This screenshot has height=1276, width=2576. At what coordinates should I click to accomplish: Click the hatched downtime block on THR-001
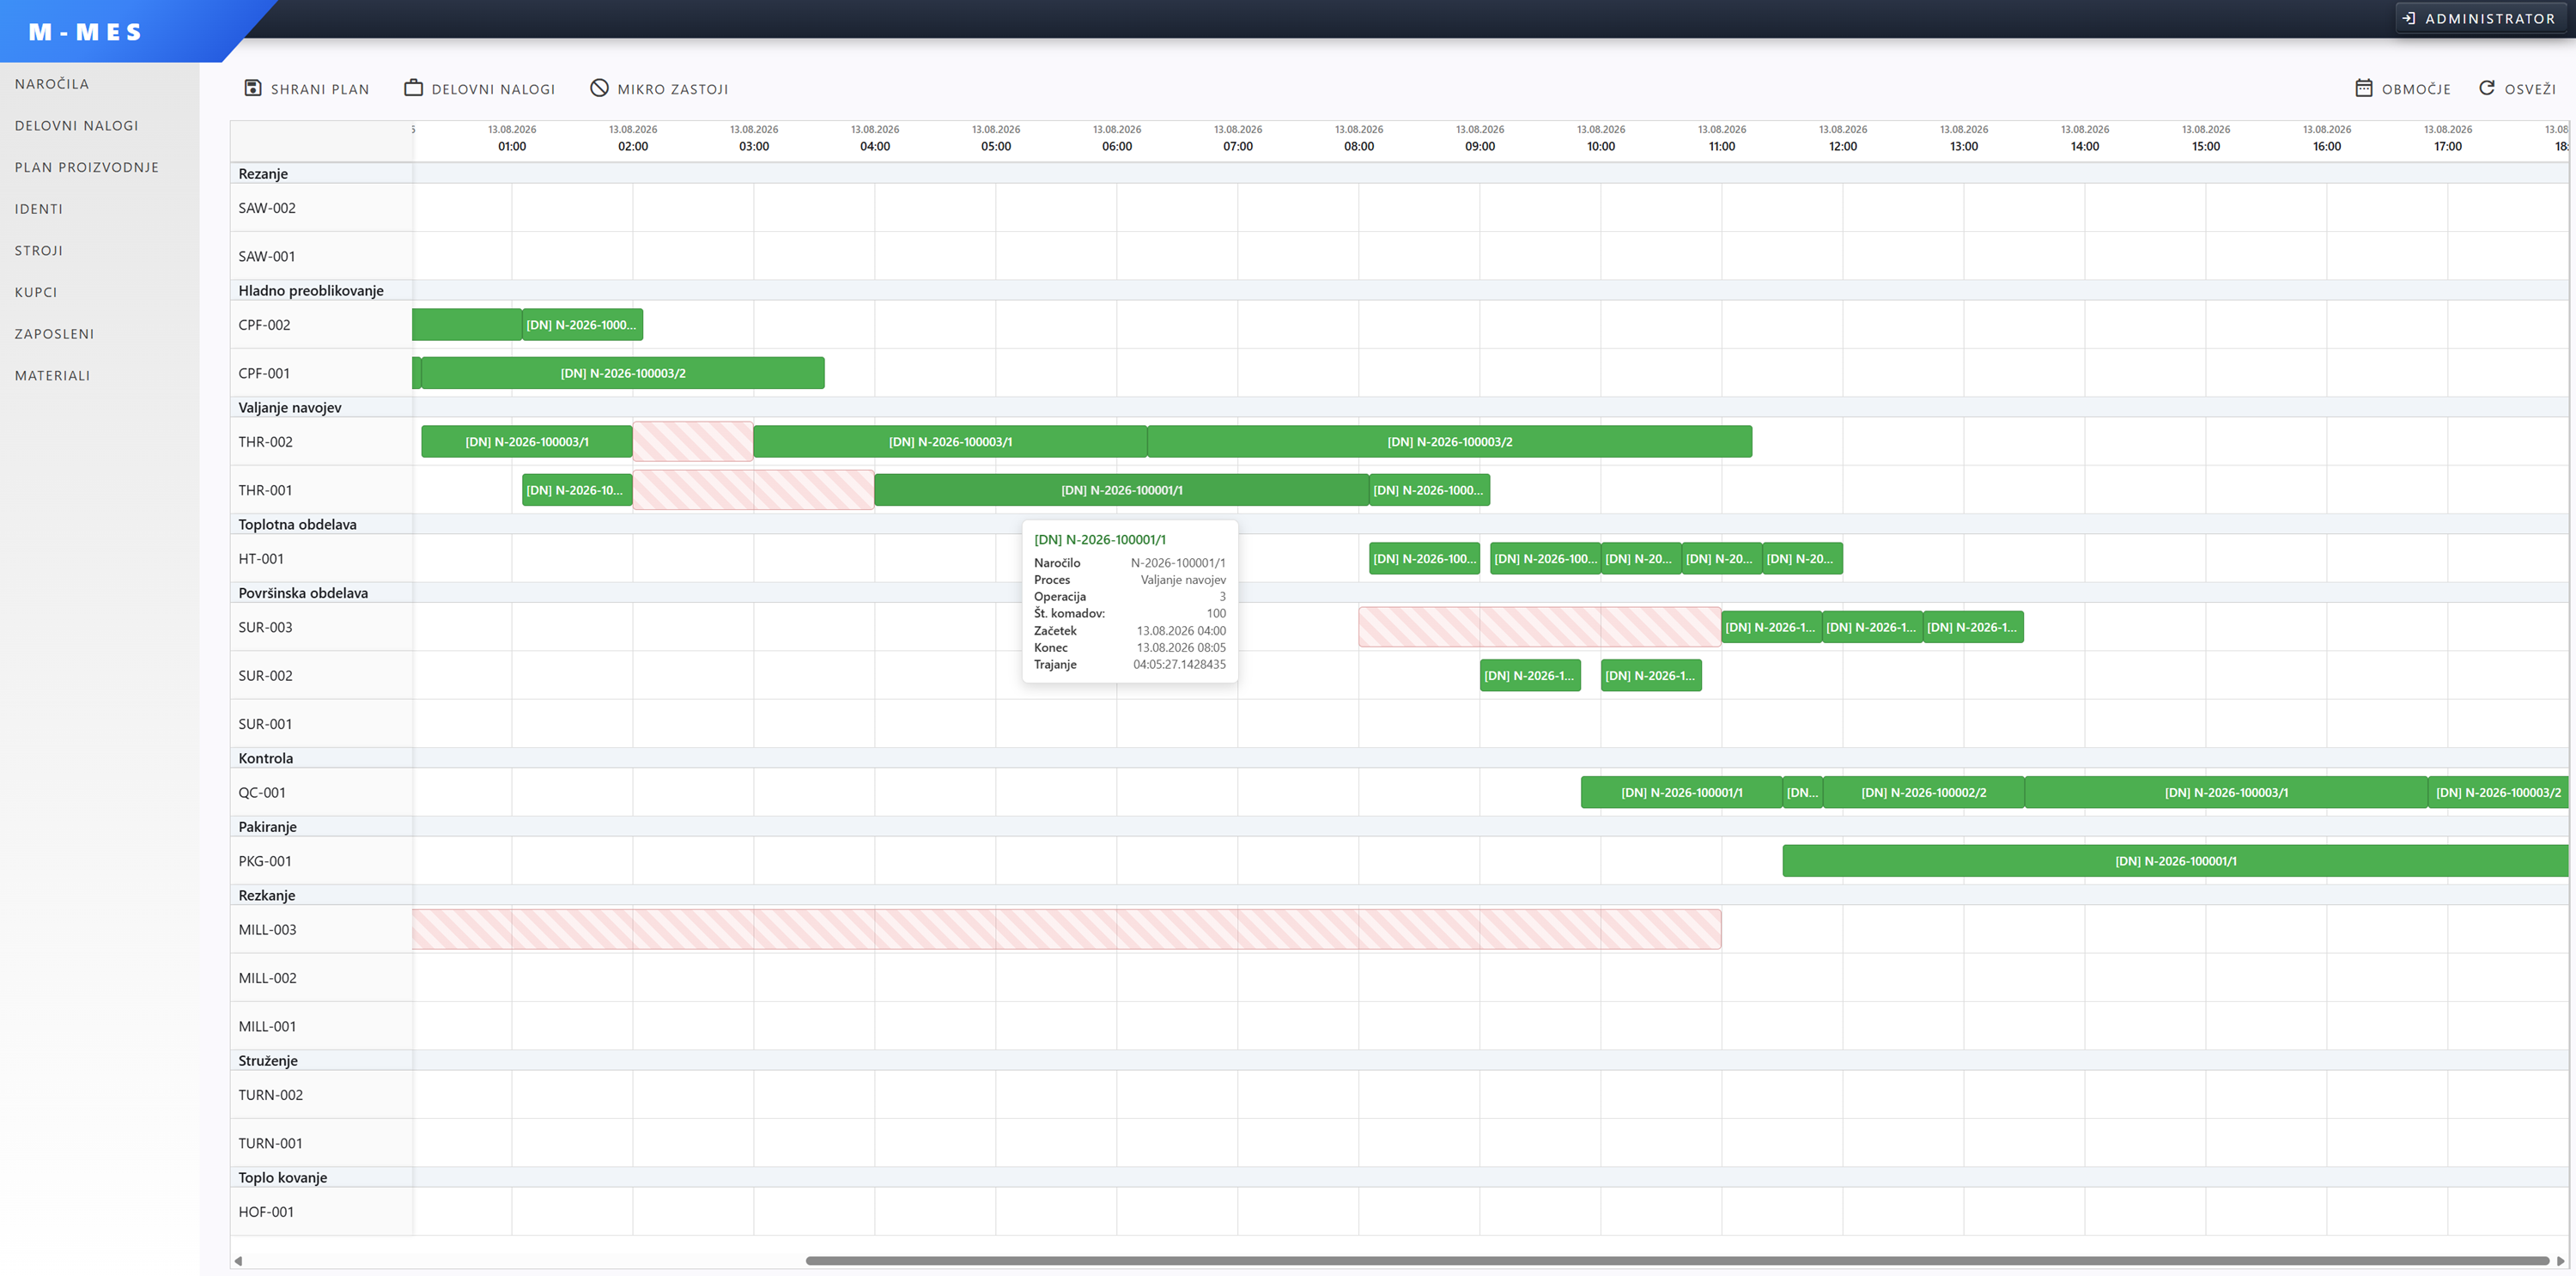(x=753, y=490)
